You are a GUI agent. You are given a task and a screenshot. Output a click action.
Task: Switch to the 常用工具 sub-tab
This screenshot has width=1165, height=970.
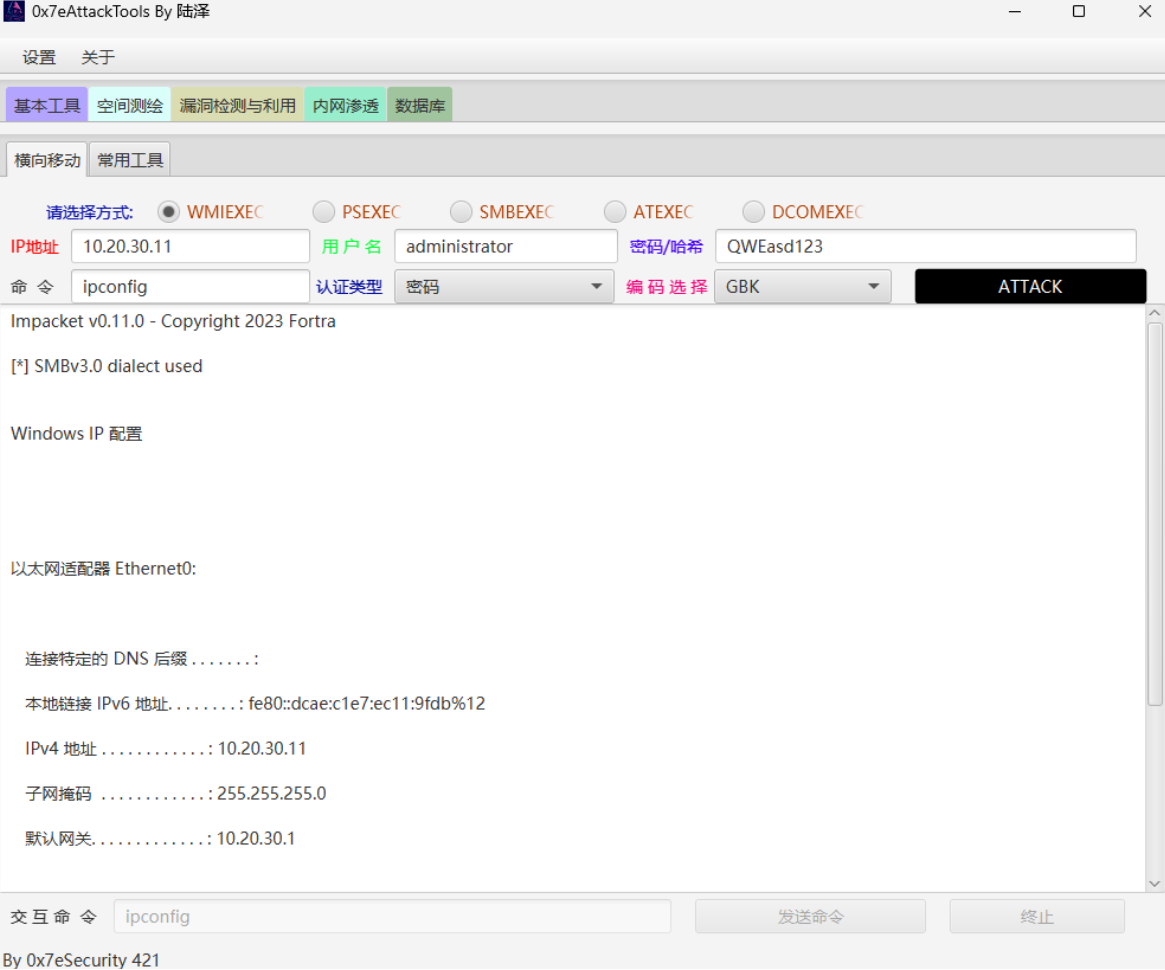tap(130, 160)
